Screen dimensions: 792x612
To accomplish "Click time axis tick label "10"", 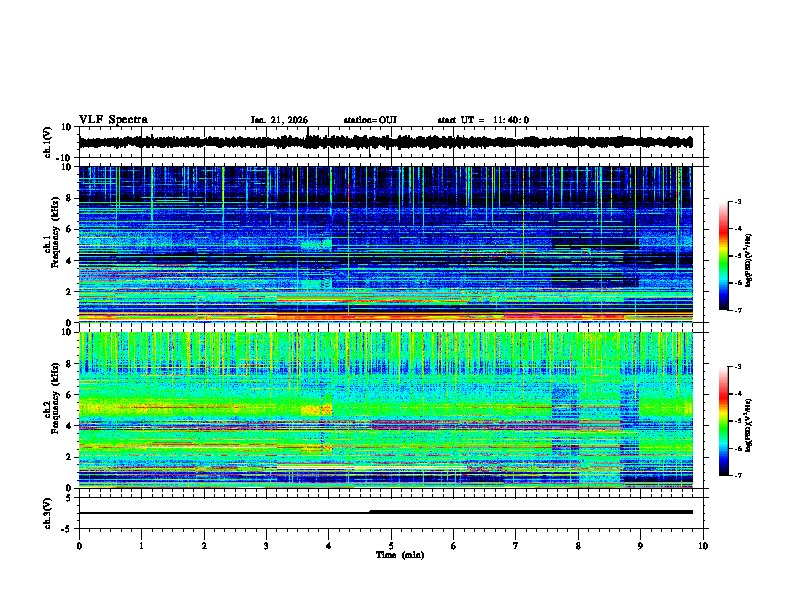I will pos(703,546).
